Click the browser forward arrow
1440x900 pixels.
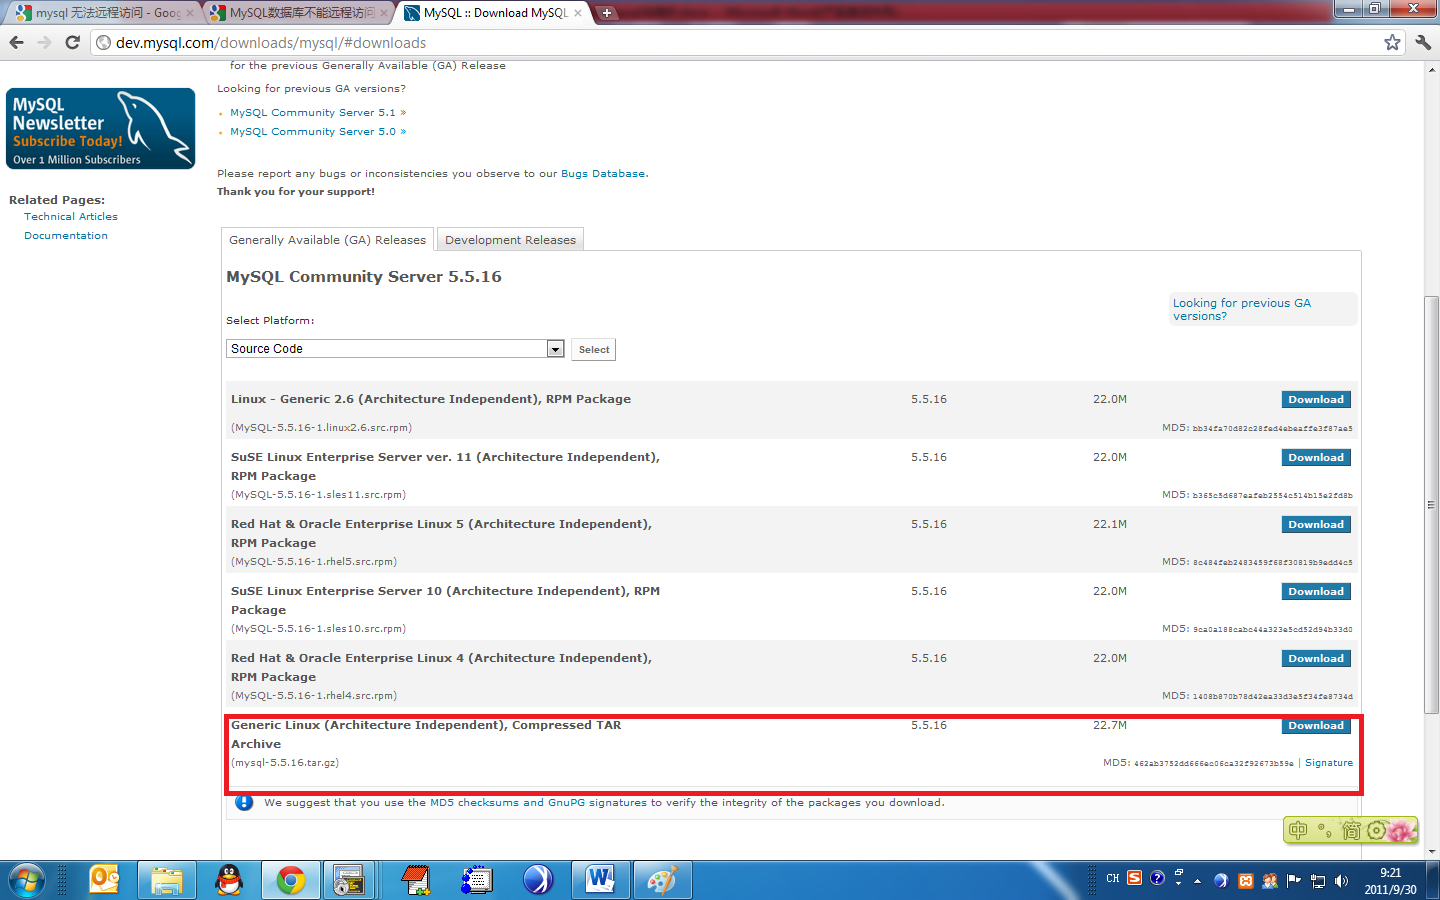click(44, 42)
